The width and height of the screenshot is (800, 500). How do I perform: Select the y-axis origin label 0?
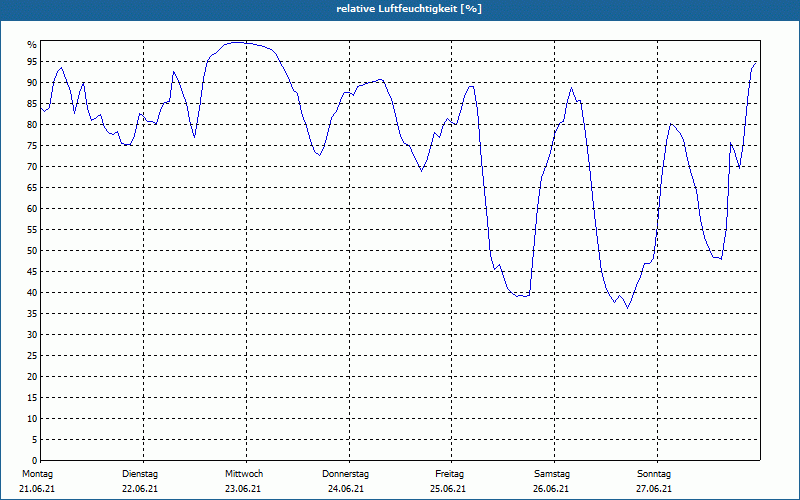point(35,461)
